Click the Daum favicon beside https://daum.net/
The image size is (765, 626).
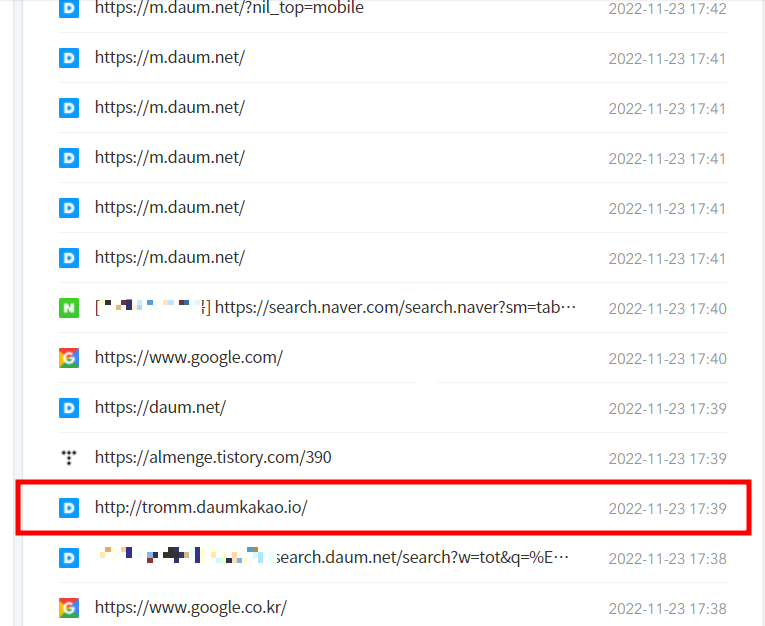(69, 408)
